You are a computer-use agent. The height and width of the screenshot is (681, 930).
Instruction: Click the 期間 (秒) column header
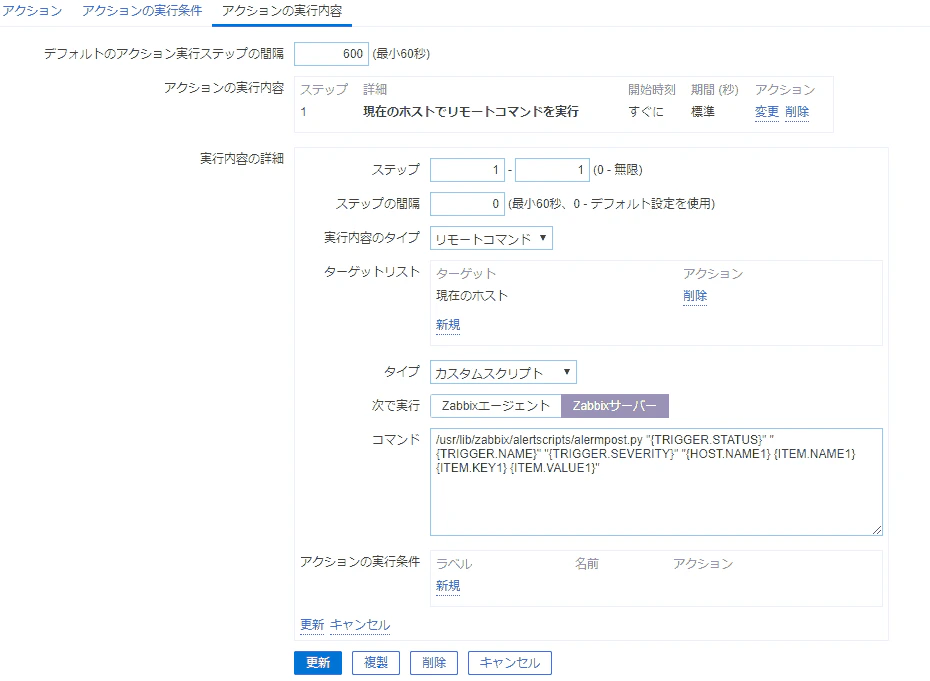(x=715, y=90)
